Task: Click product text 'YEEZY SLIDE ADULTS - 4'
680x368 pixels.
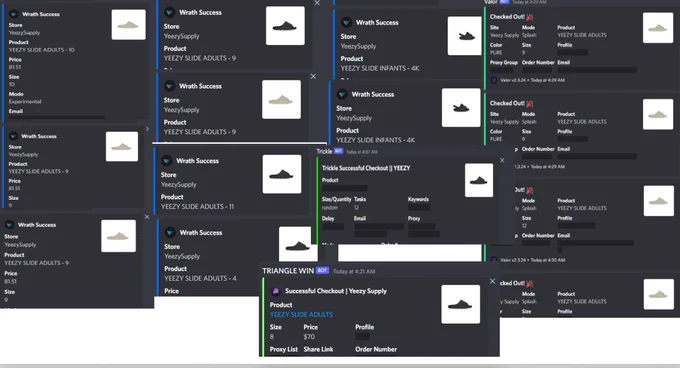Action: tap(200, 278)
